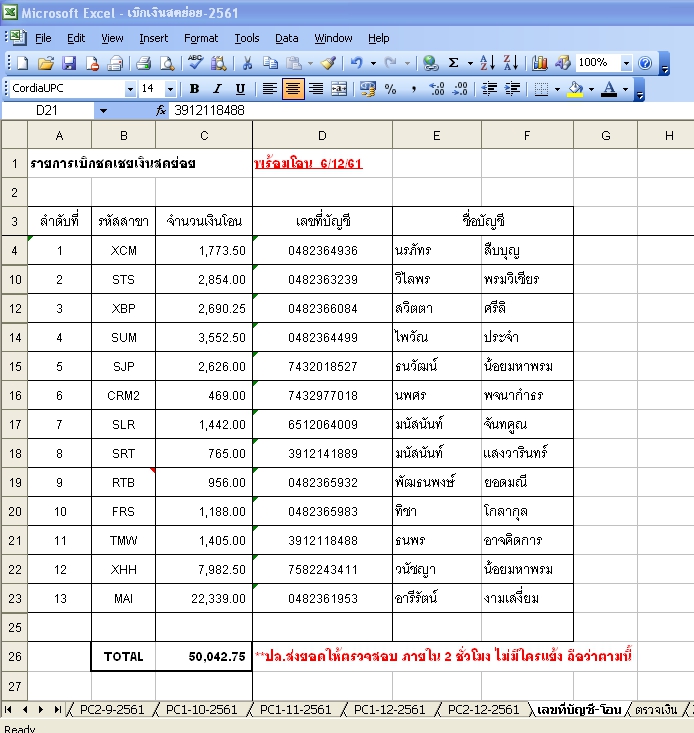
Task: Toggle Italic formatting
Action: tap(217, 89)
